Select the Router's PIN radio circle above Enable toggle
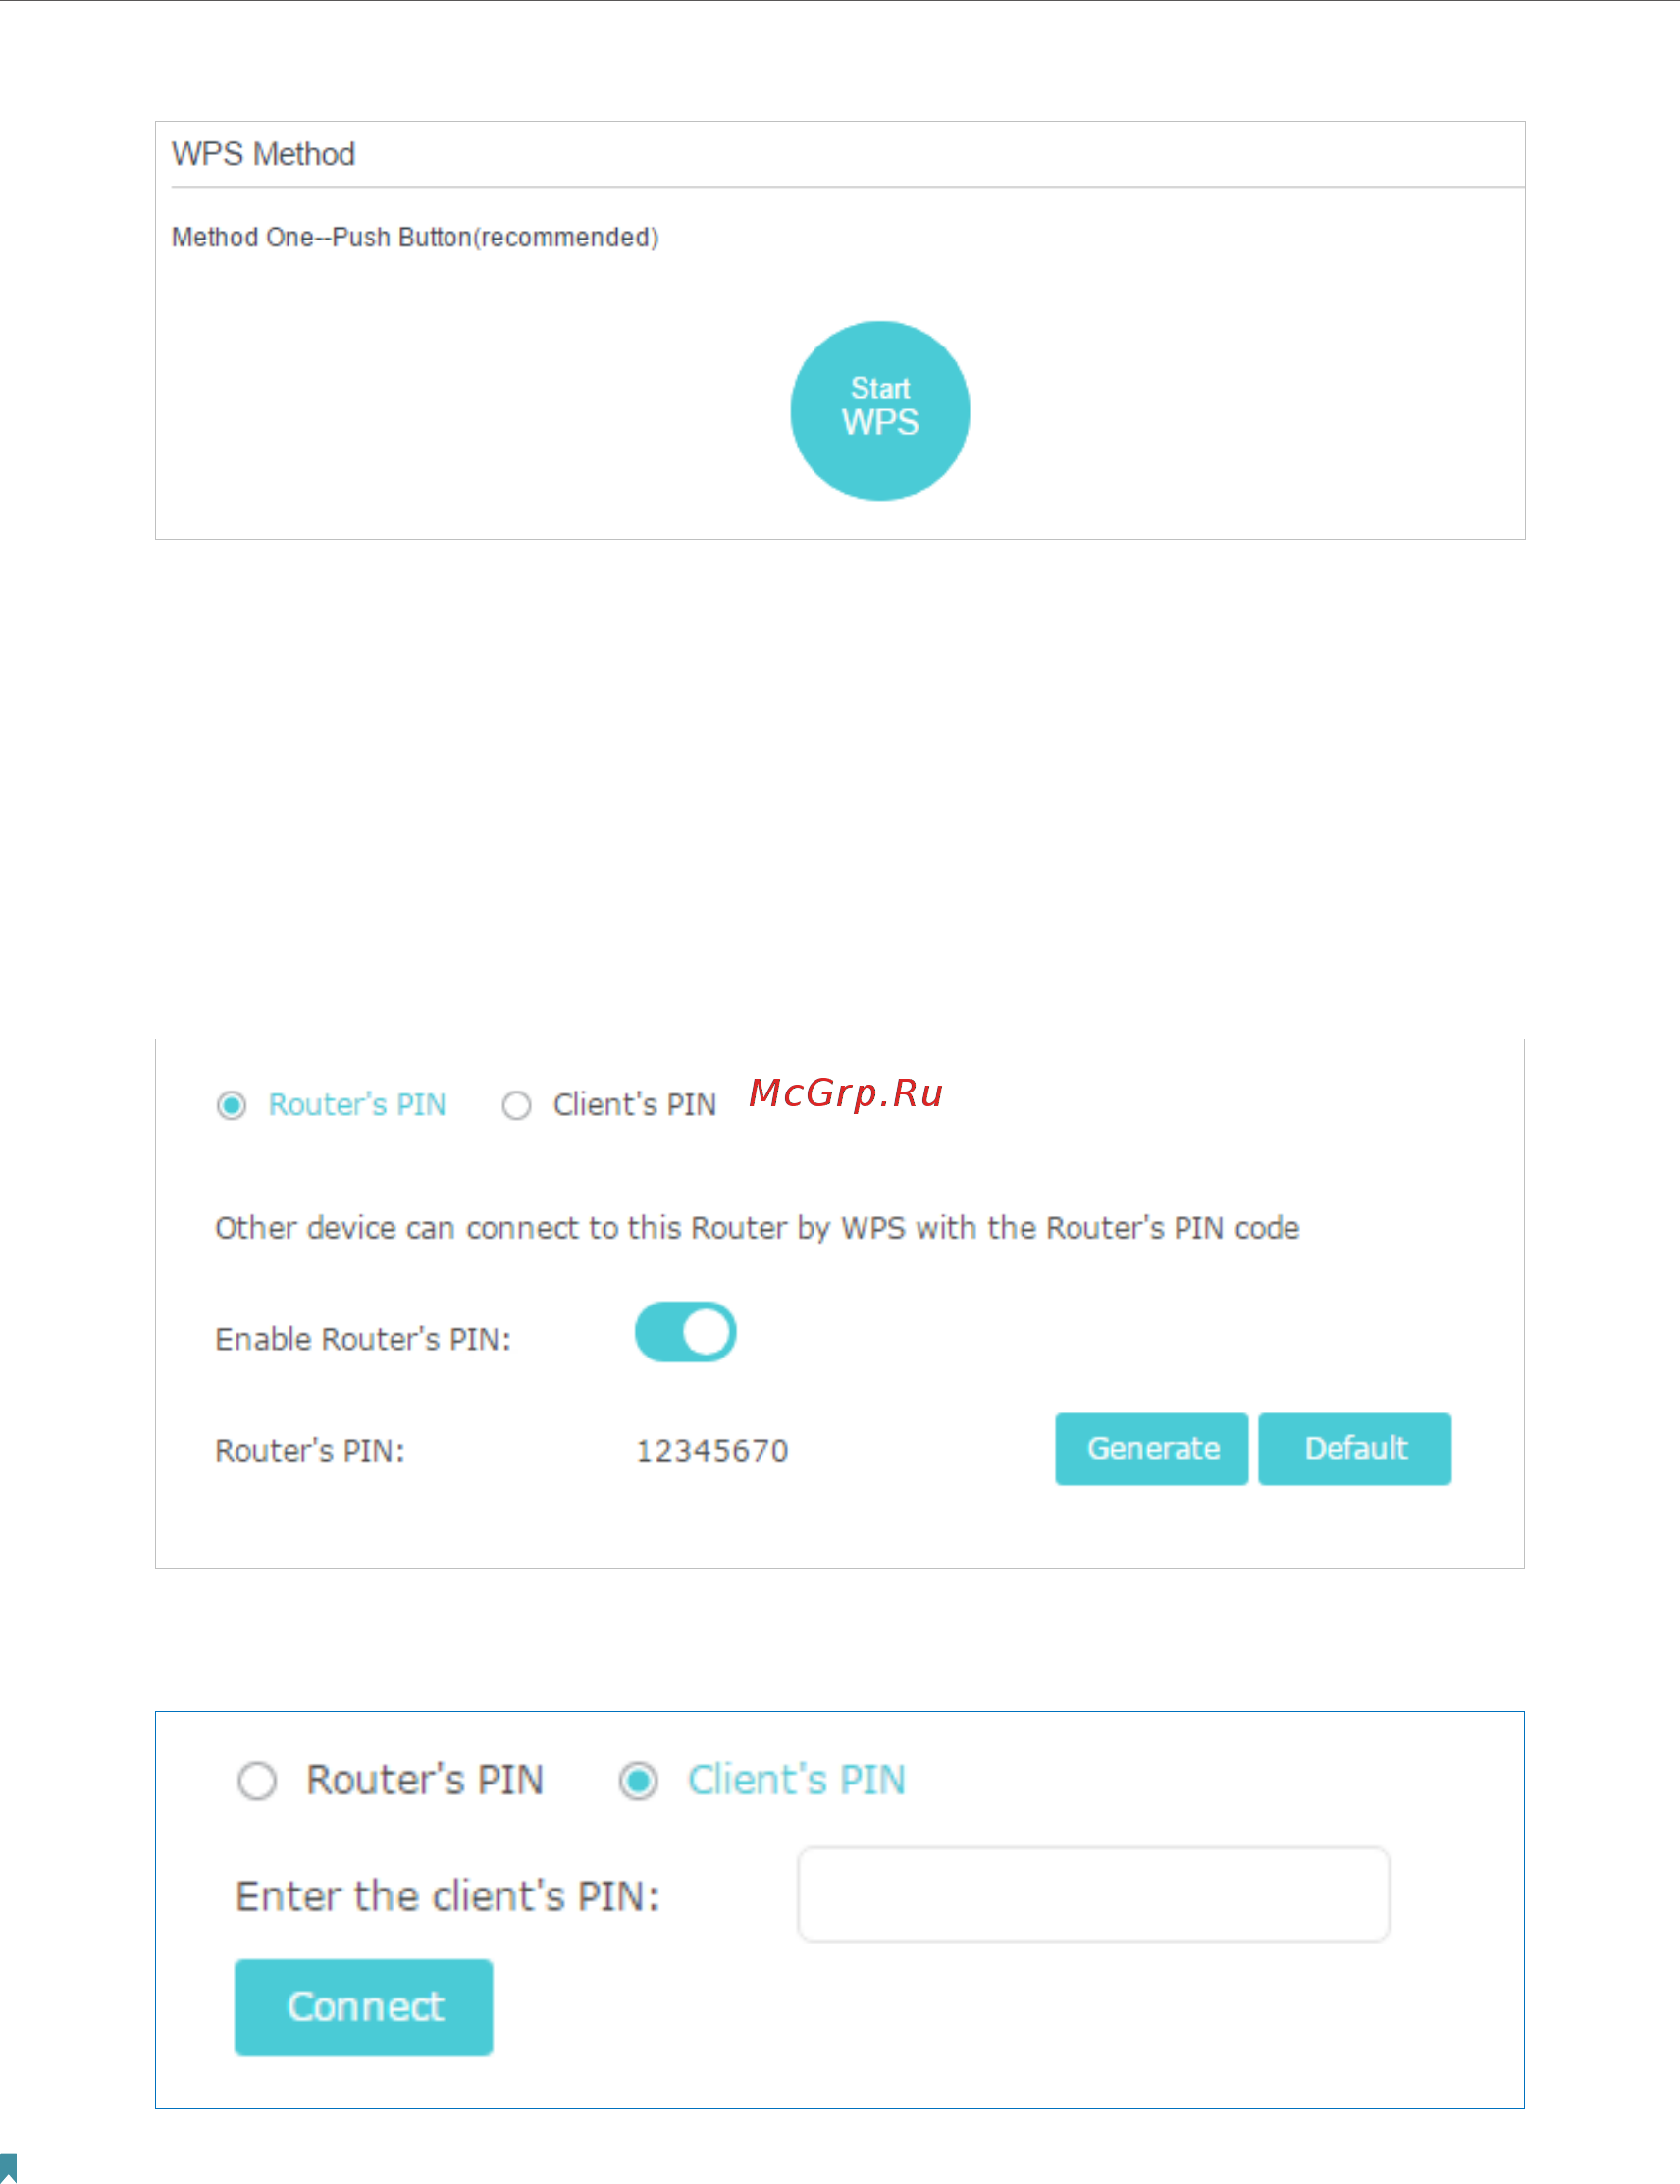The image size is (1680, 2184). [x=231, y=1105]
